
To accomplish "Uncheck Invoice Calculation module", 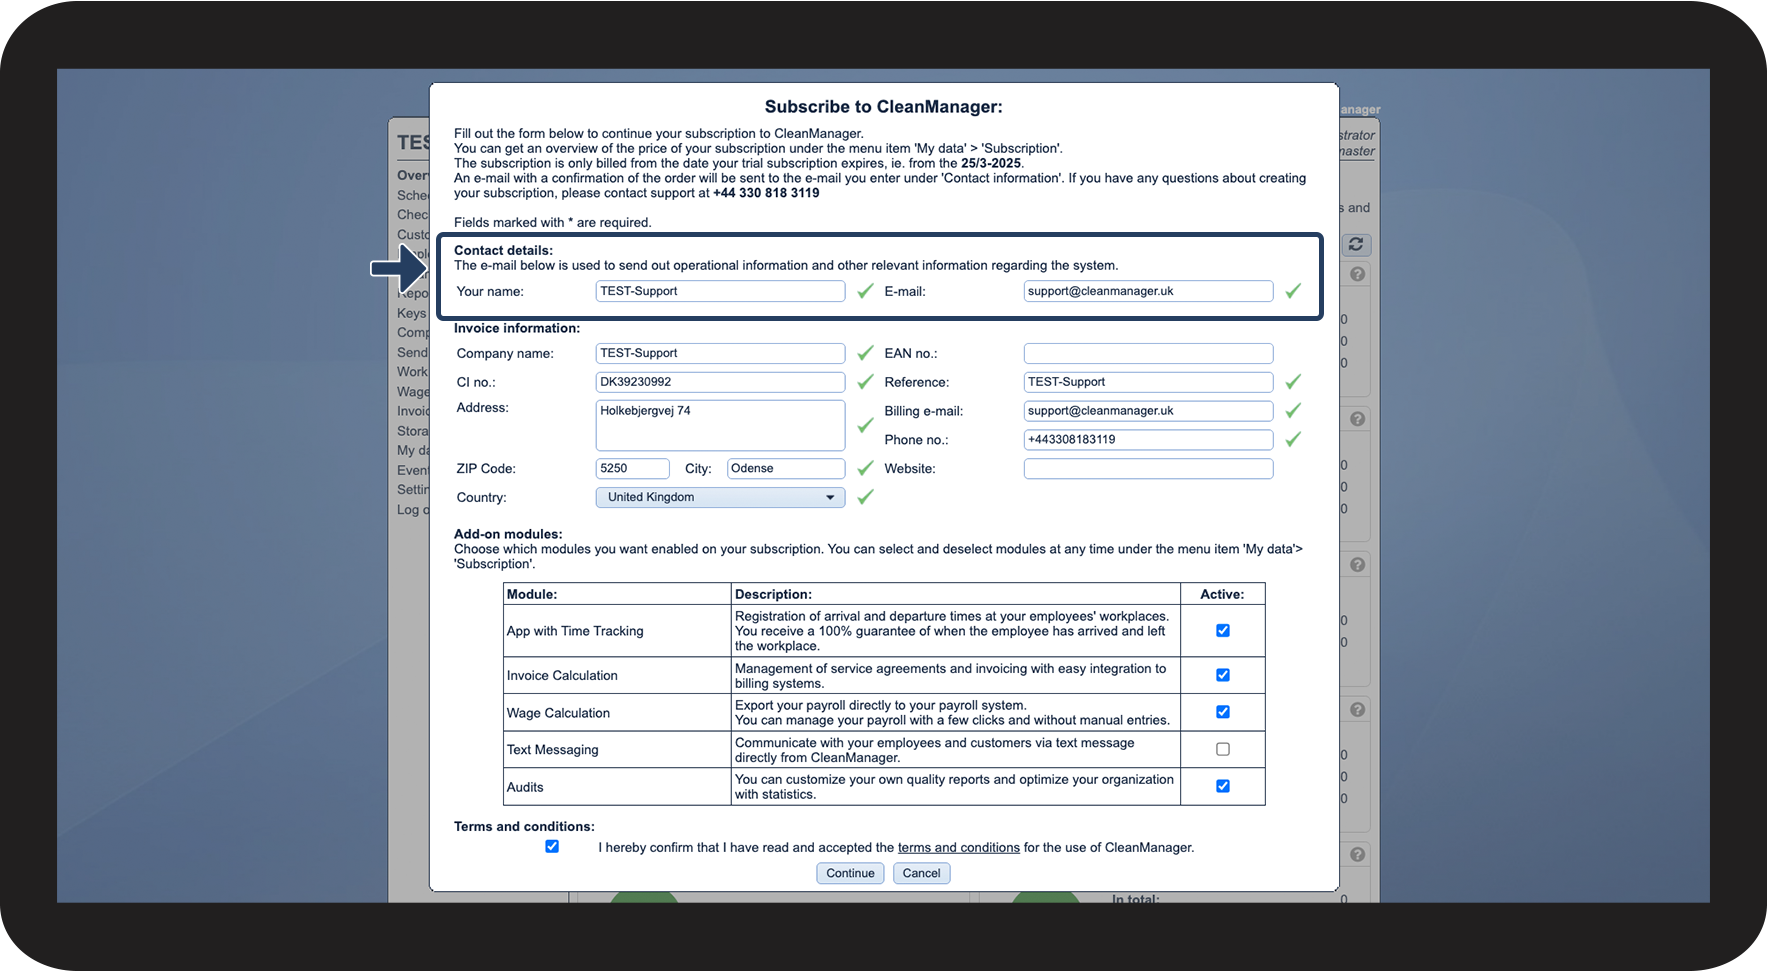I will click(x=1222, y=675).
